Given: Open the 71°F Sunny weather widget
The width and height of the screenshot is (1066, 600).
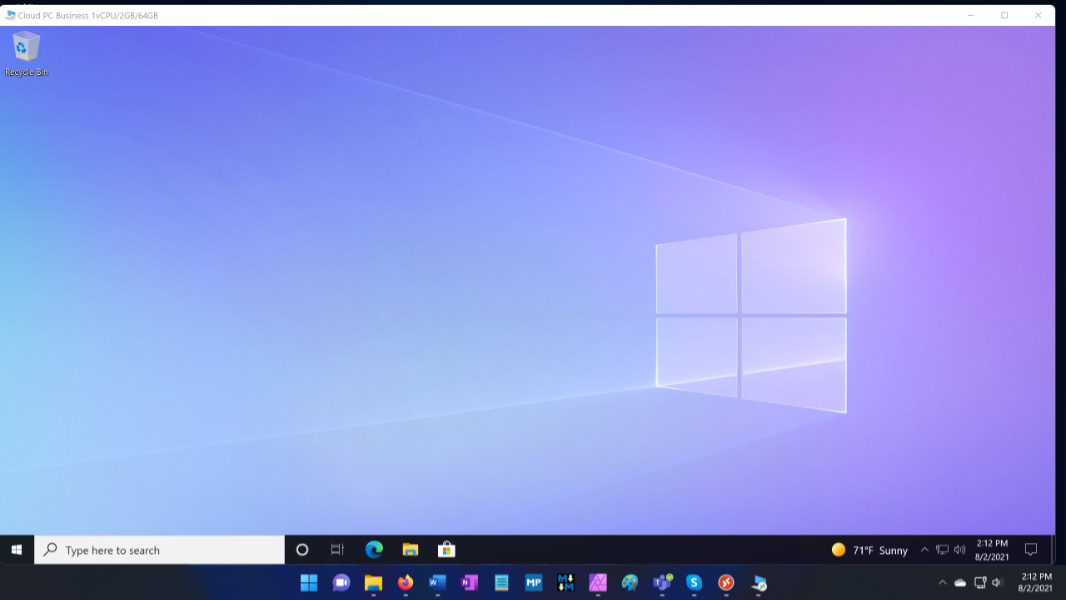Looking at the screenshot, I should 869,550.
